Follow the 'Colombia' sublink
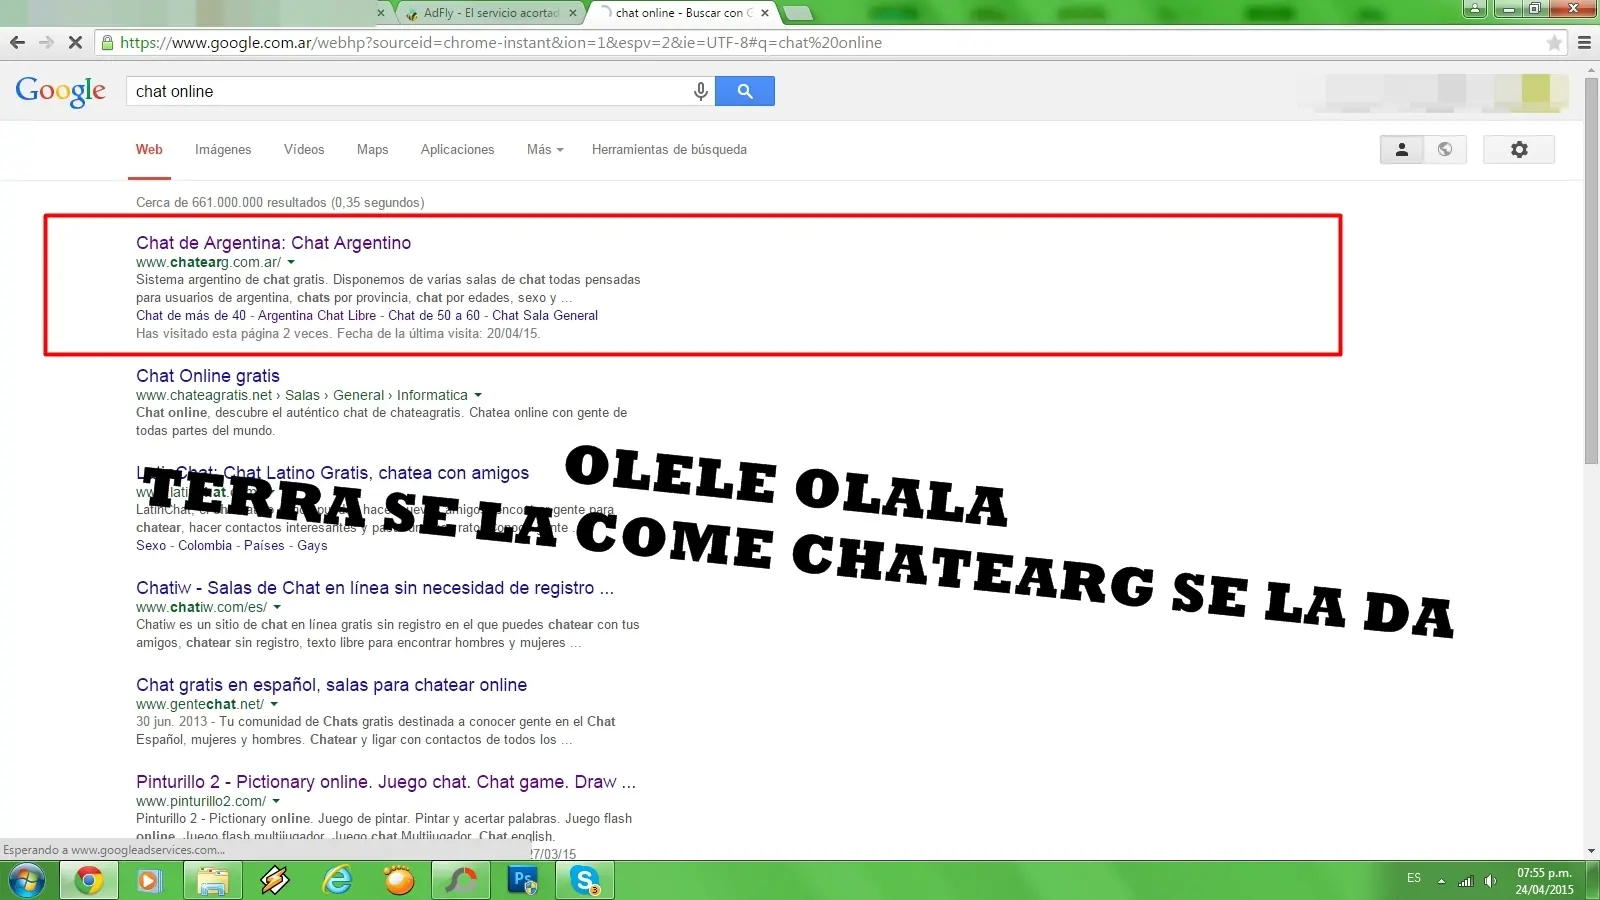 point(205,546)
